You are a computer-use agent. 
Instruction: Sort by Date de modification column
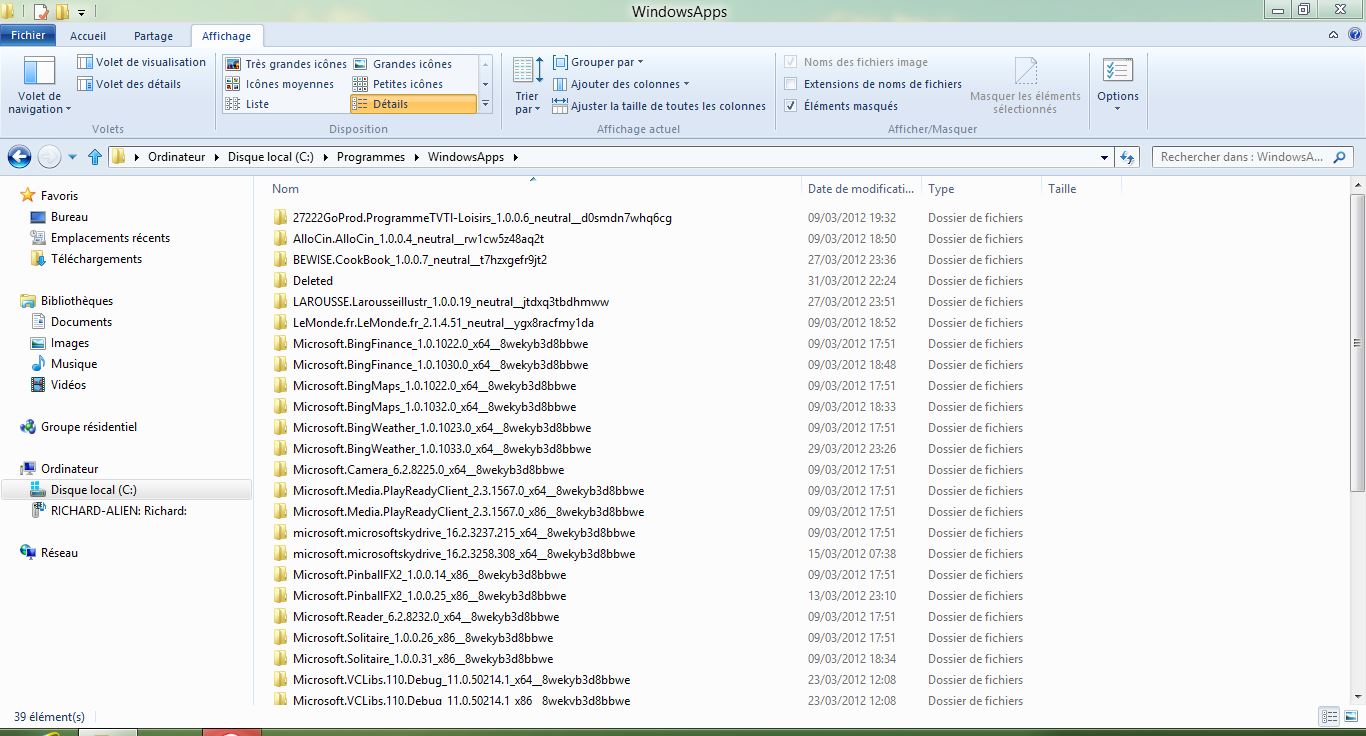point(861,189)
